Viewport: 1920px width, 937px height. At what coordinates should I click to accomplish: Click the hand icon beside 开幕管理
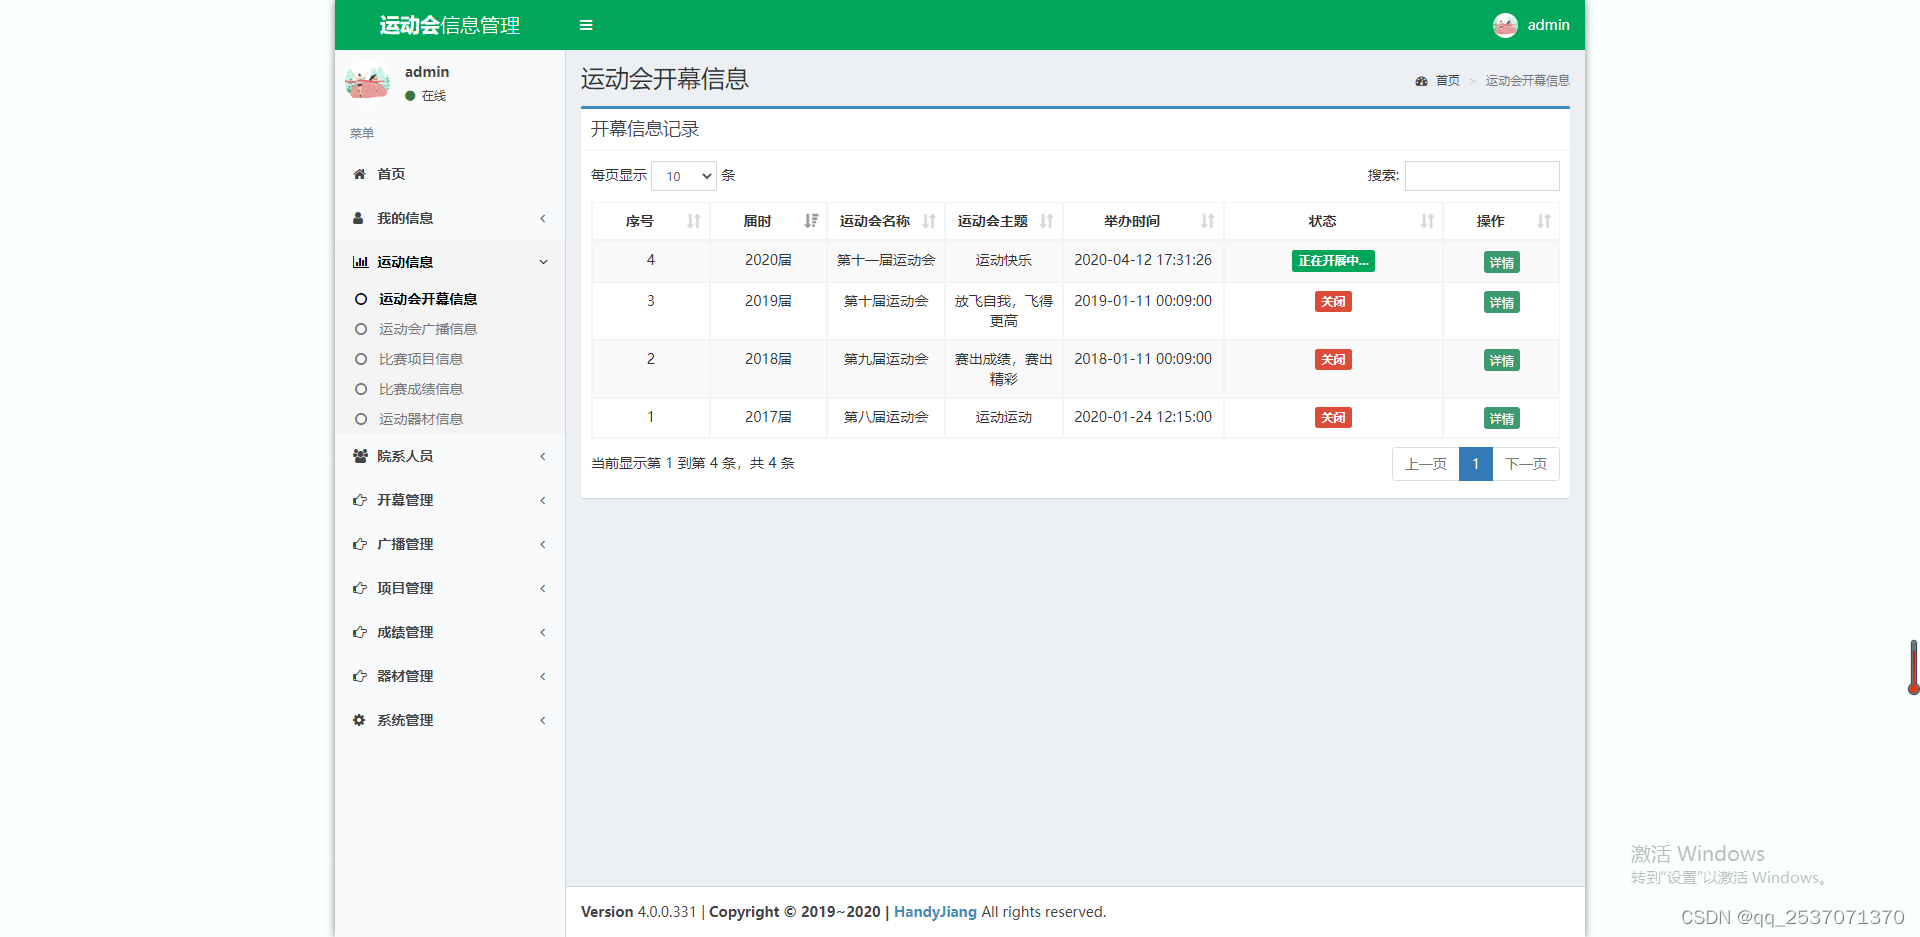pyautogui.click(x=360, y=500)
